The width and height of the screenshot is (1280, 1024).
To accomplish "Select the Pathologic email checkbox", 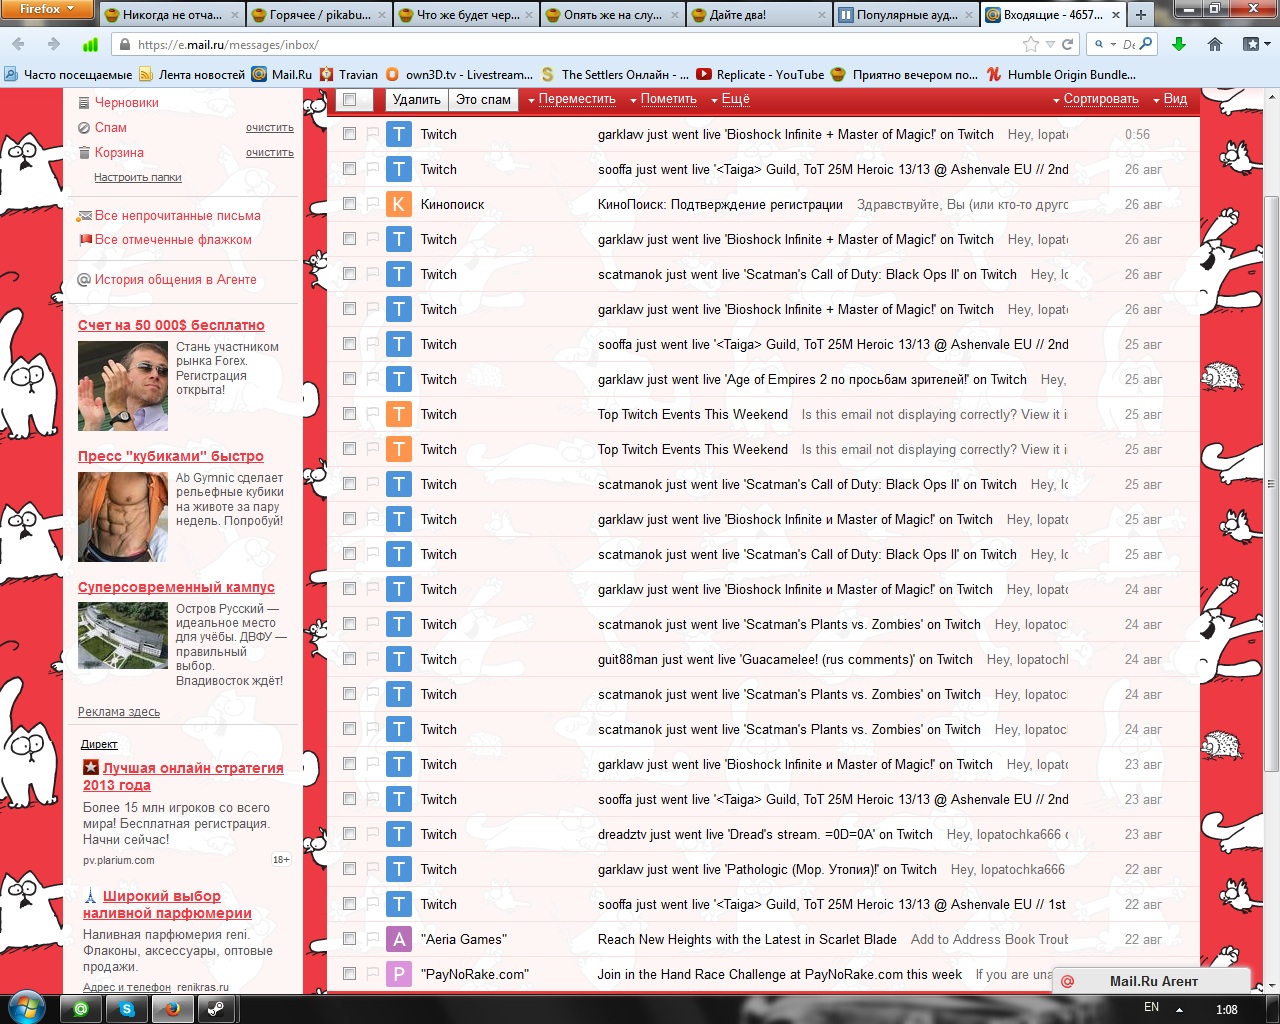I will click(x=349, y=869).
